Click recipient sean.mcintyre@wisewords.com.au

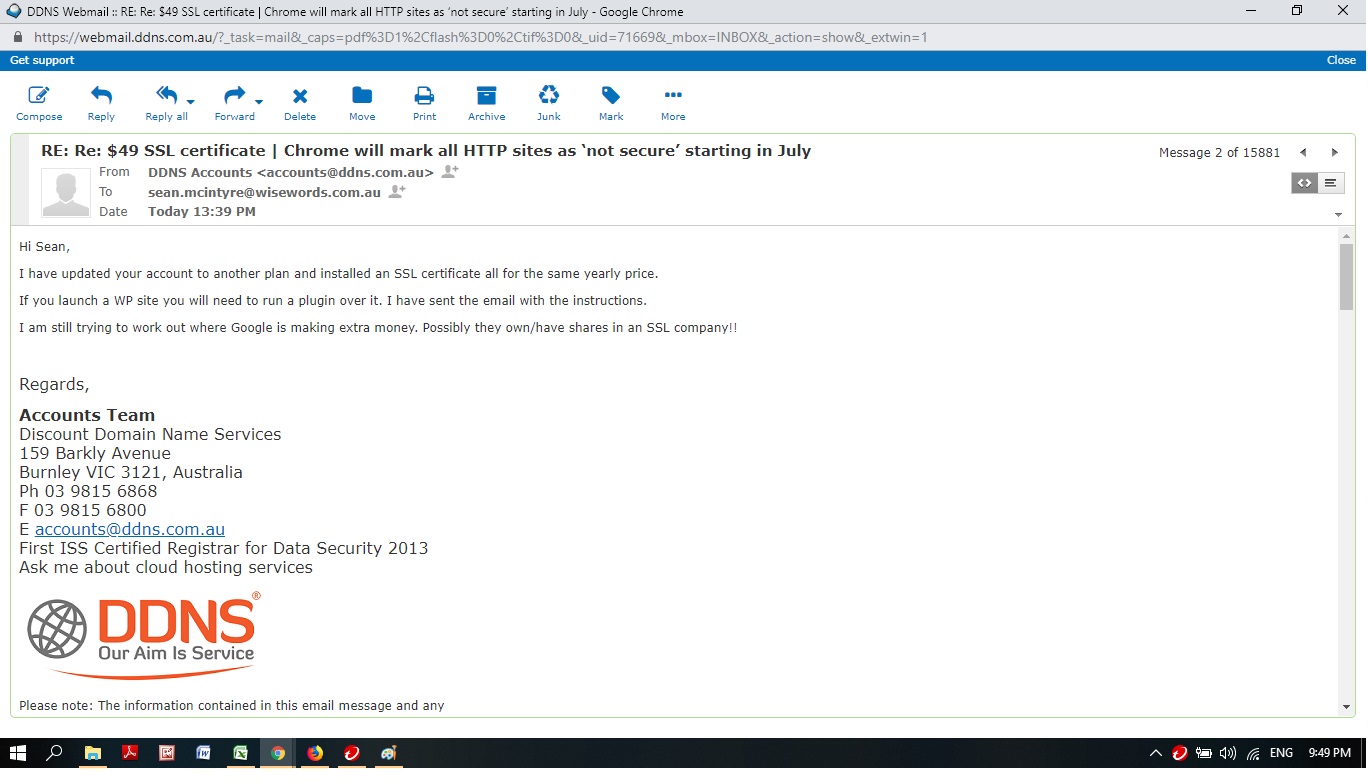(x=264, y=192)
